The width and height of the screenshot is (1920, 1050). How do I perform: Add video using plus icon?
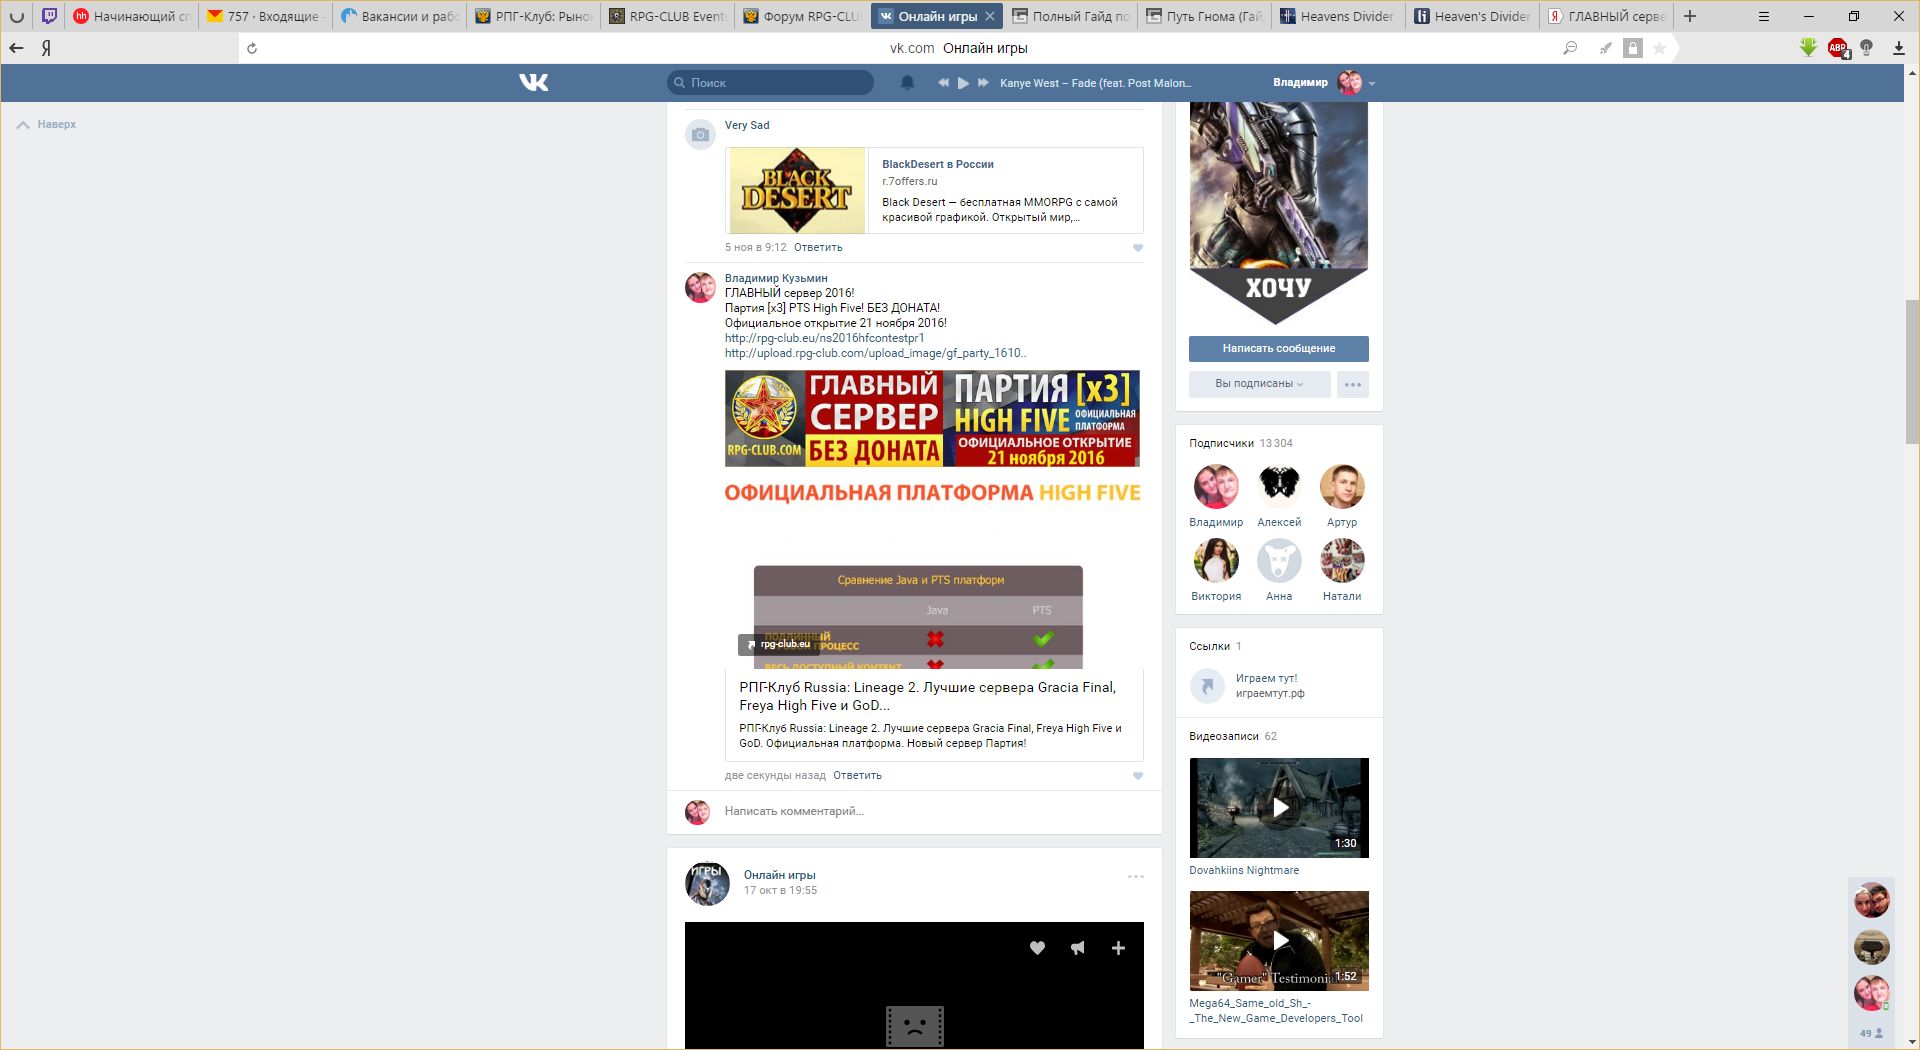1118,948
